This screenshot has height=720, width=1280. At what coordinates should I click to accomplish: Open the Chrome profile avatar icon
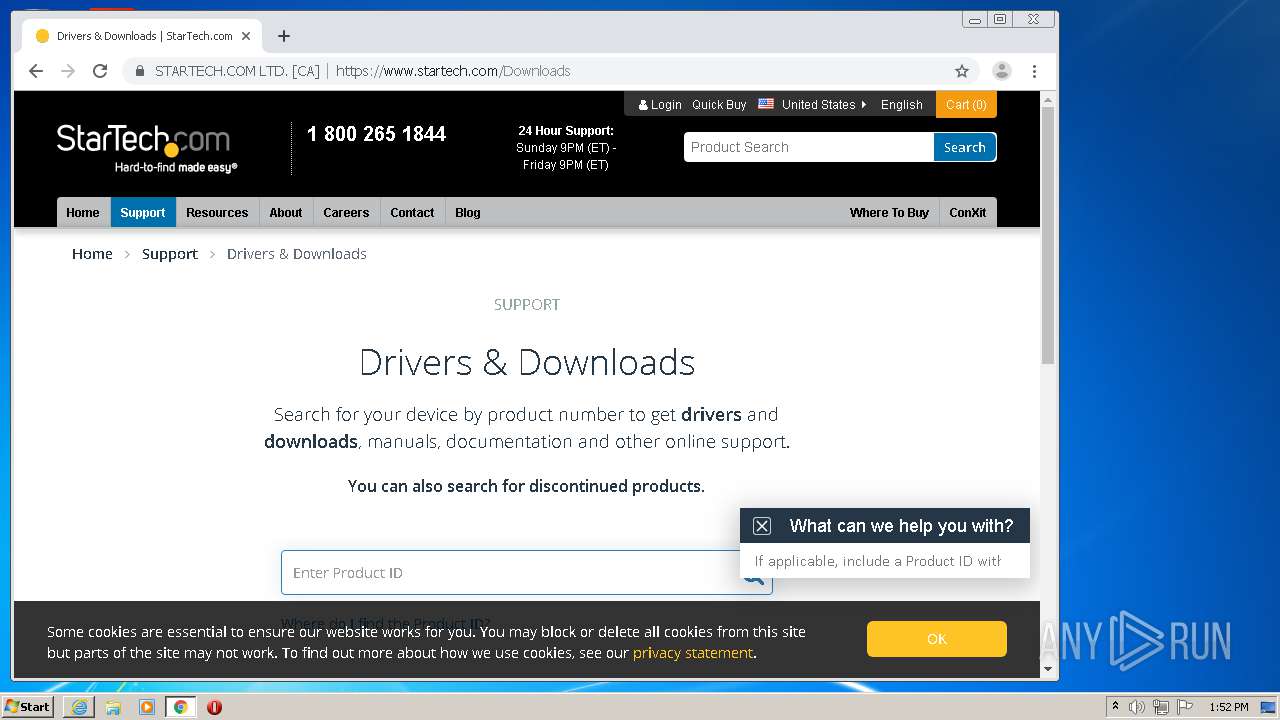1001,71
